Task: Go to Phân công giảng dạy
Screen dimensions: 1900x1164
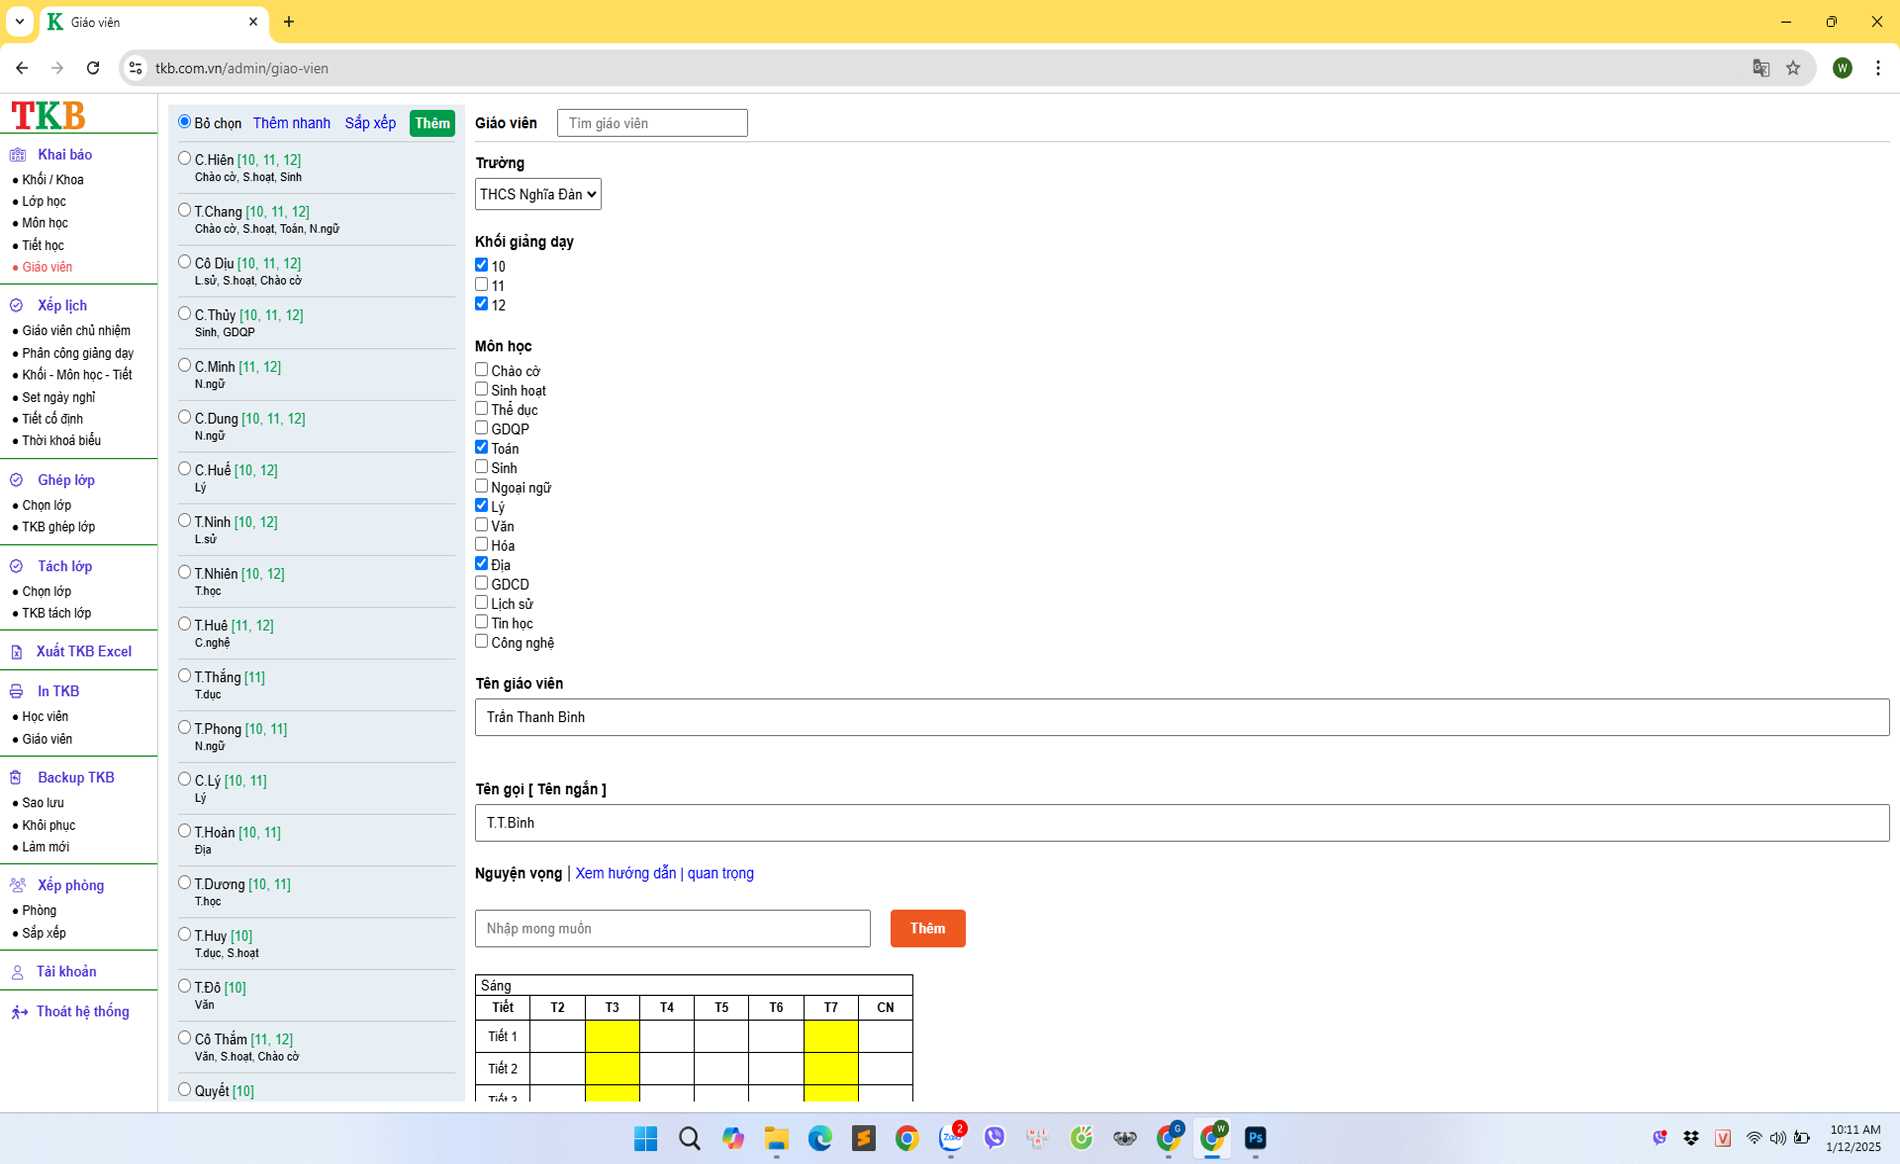Action: tap(77, 353)
